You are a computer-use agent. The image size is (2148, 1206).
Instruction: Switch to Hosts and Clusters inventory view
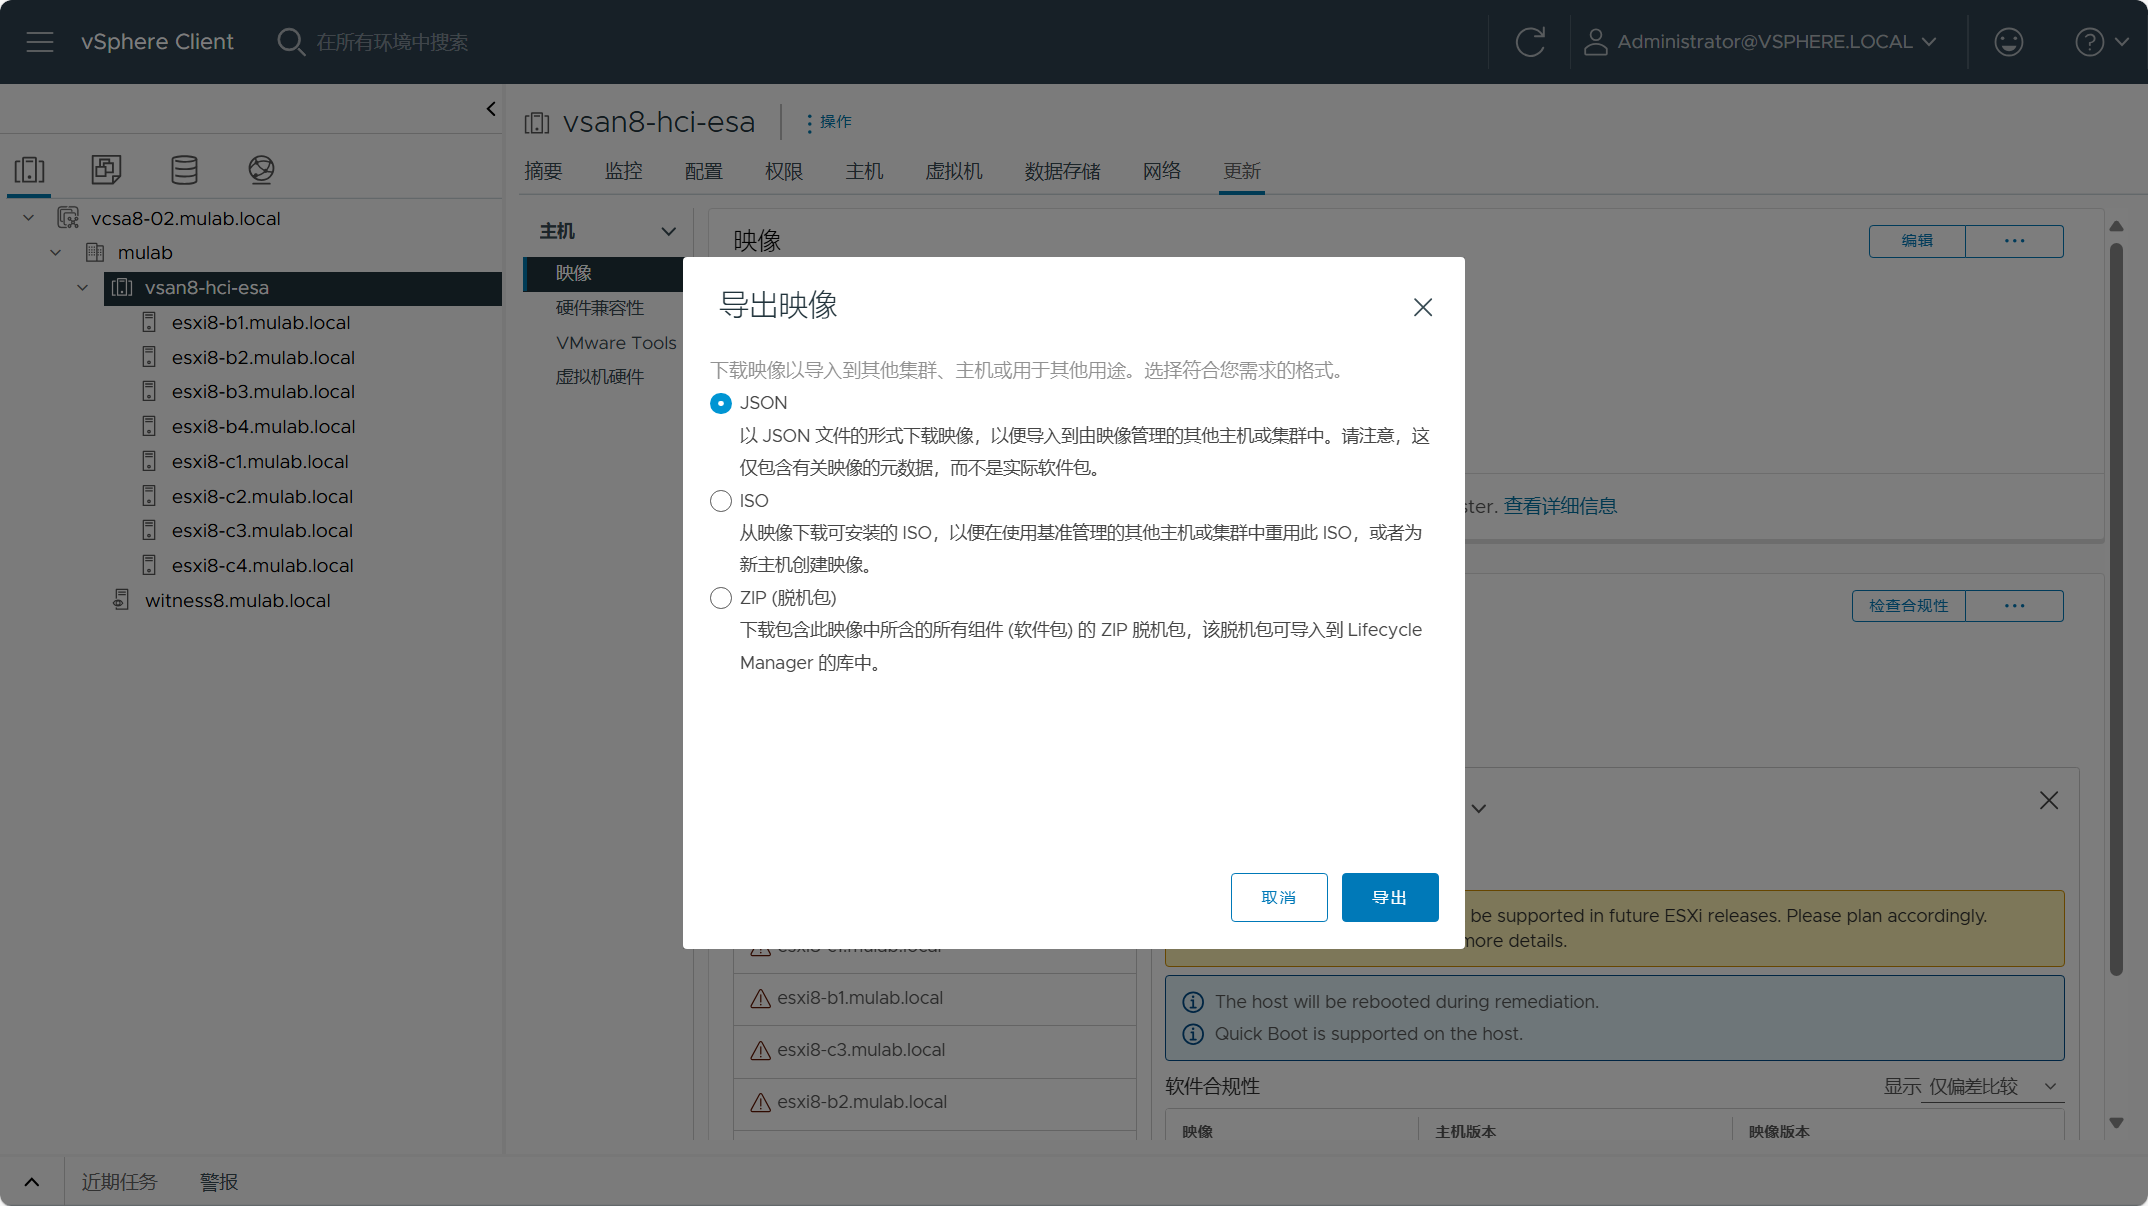click(29, 169)
